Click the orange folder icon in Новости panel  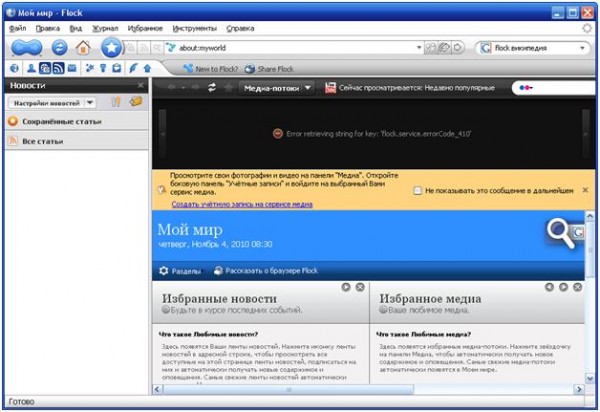(136, 101)
